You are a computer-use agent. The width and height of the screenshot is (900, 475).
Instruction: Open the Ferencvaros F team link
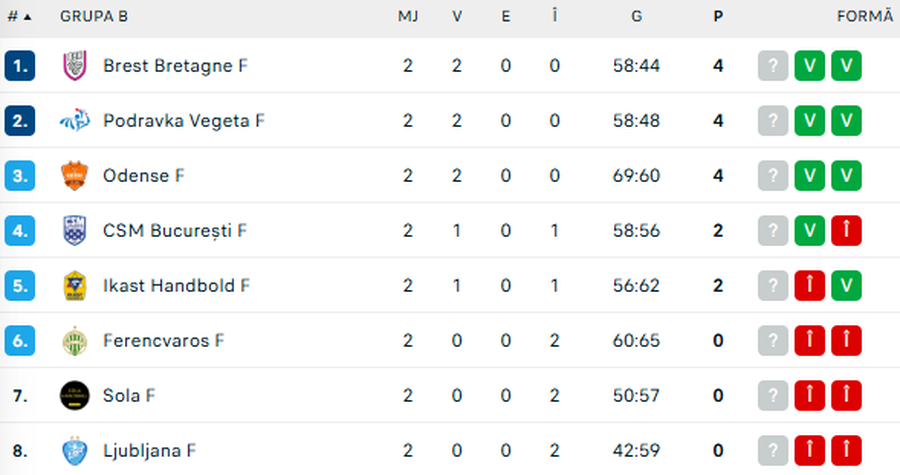[x=163, y=341]
